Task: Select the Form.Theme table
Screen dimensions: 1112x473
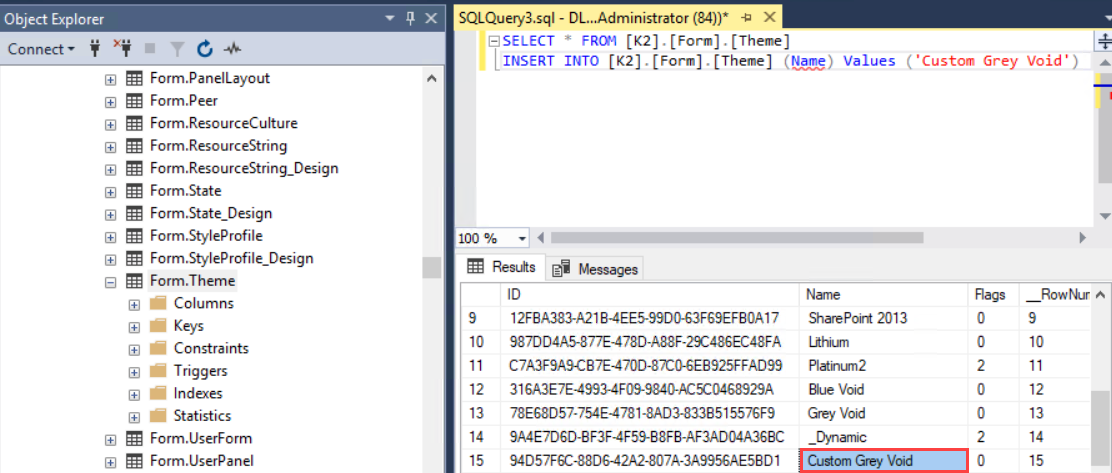Action: [x=192, y=281]
